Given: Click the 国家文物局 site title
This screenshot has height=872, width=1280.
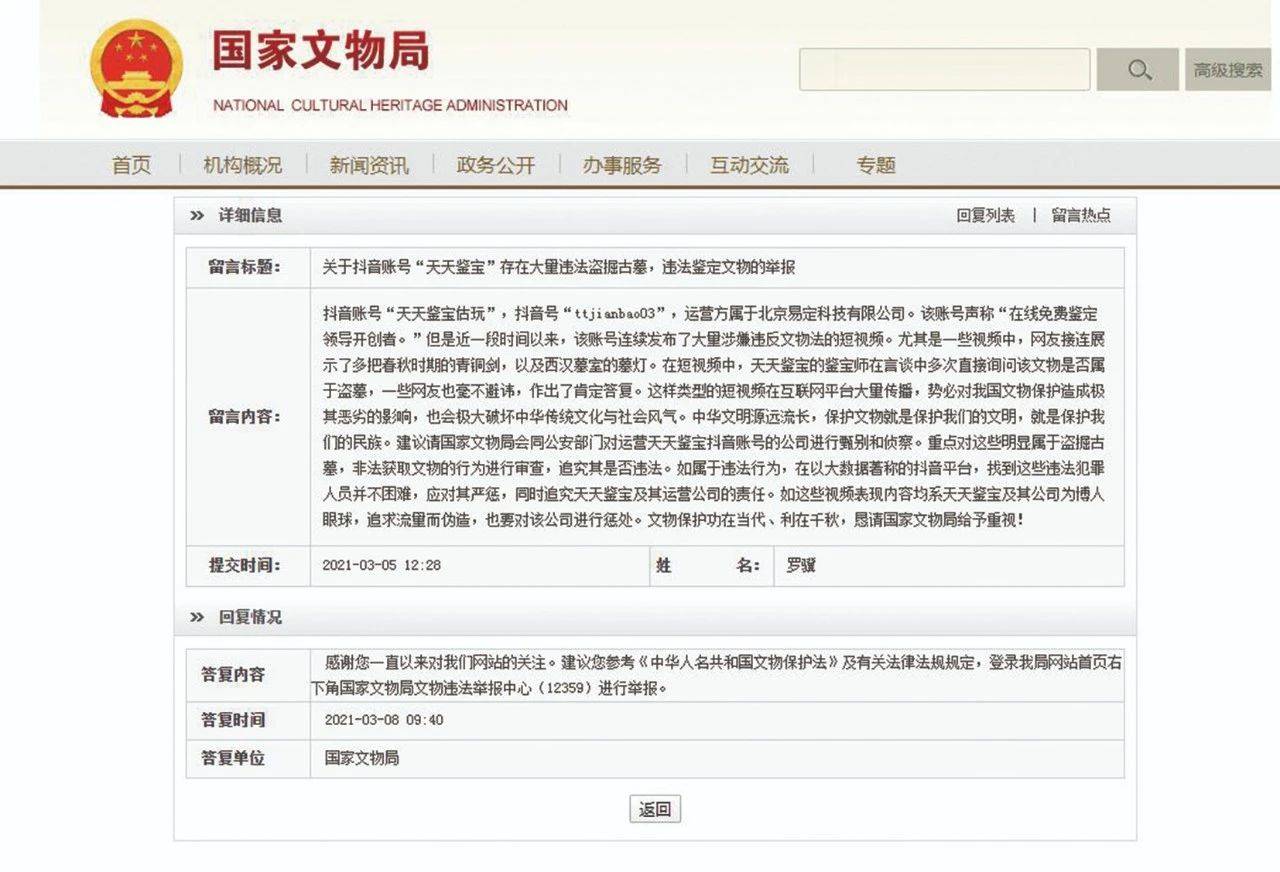Looking at the screenshot, I should coord(320,52).
